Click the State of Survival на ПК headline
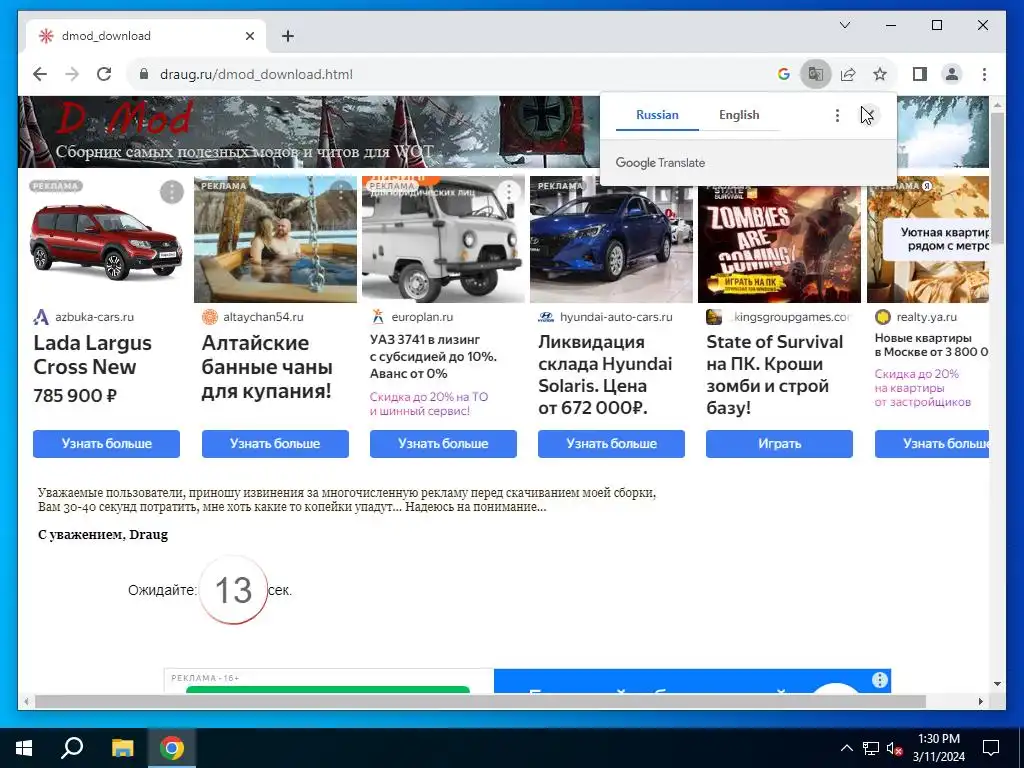The image size is (1024, 768). (775, 375)
